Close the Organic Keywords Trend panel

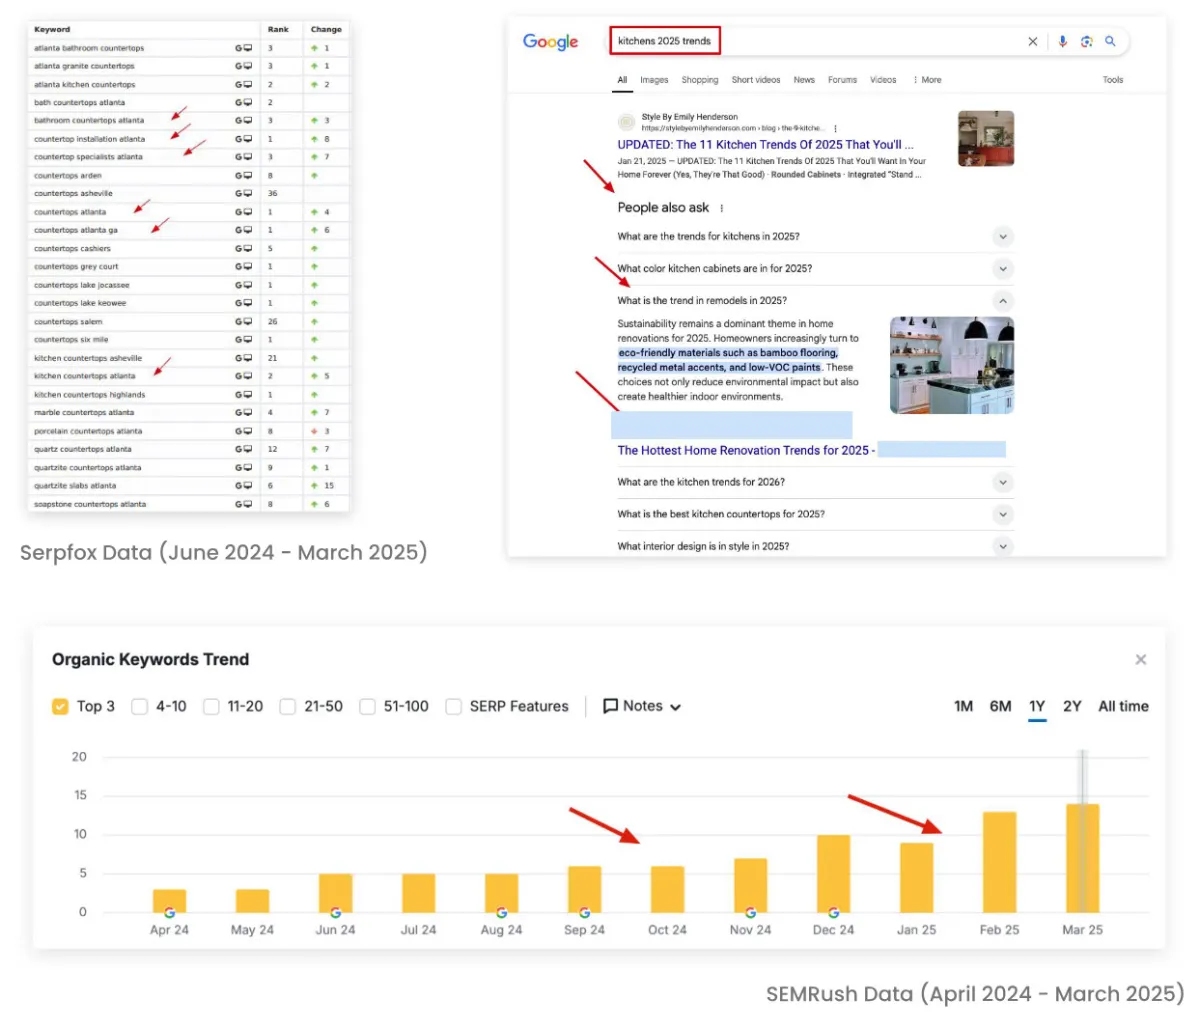1141,660
